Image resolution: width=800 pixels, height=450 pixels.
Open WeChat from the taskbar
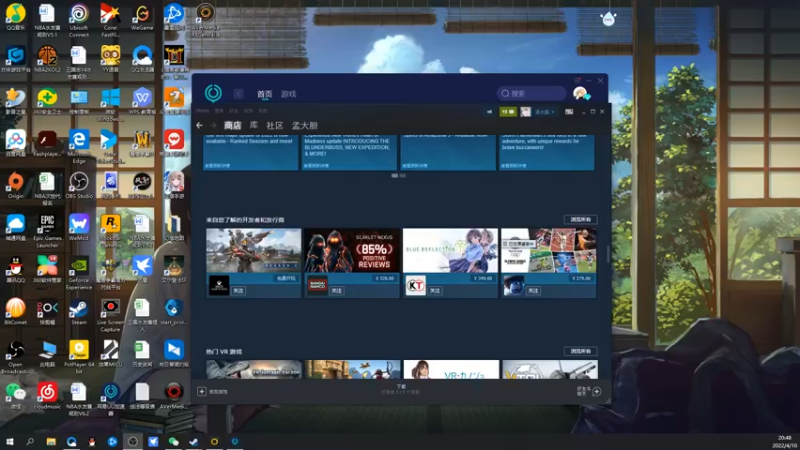(x=173, y=441)
